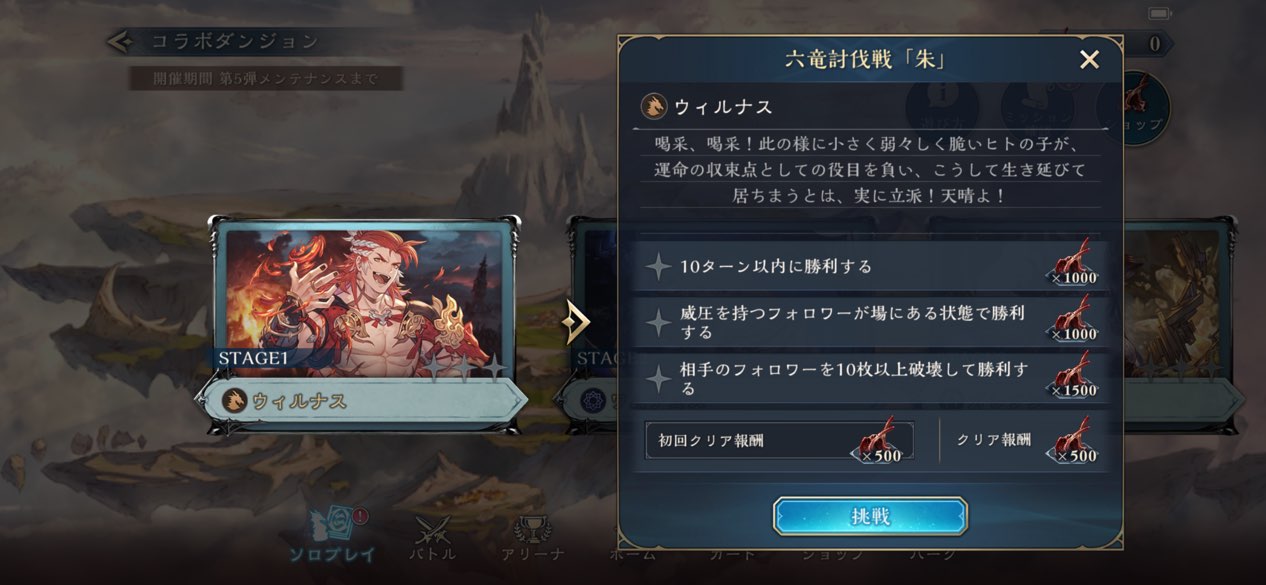Image resolution: width=1266 pixels, height=585 pixels.
Task: Start the battle with 挑戦 button
Action: [870, 516]
